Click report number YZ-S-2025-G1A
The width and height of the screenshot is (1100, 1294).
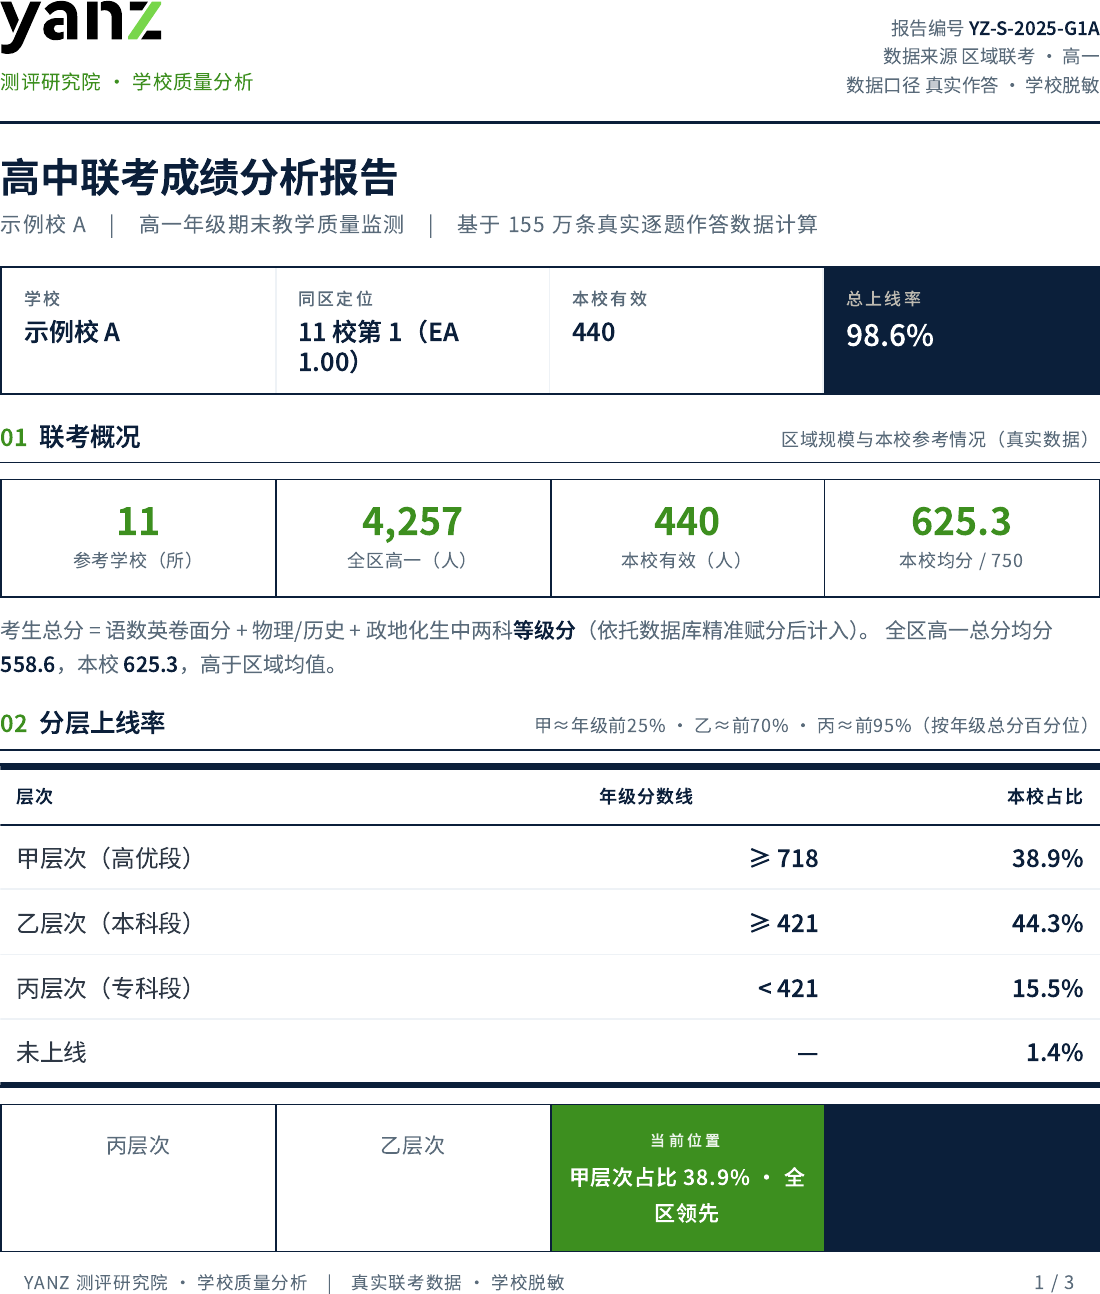[x=1034, y=28]
